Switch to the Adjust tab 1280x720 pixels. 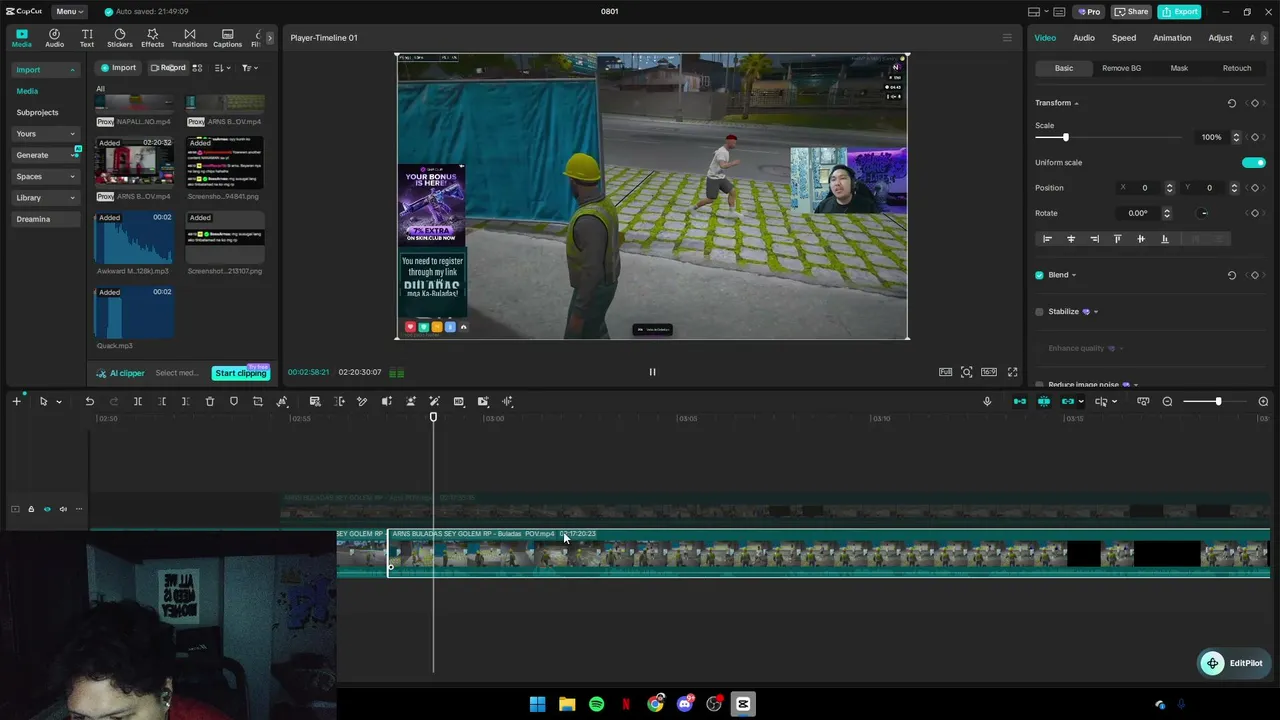1220,38
